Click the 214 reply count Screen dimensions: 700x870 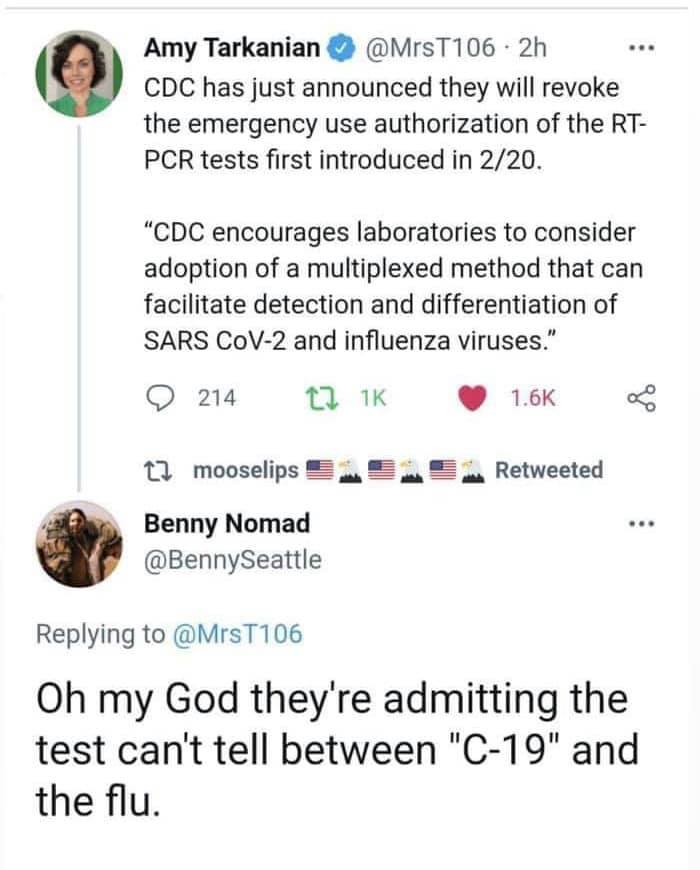click(216, 398)
